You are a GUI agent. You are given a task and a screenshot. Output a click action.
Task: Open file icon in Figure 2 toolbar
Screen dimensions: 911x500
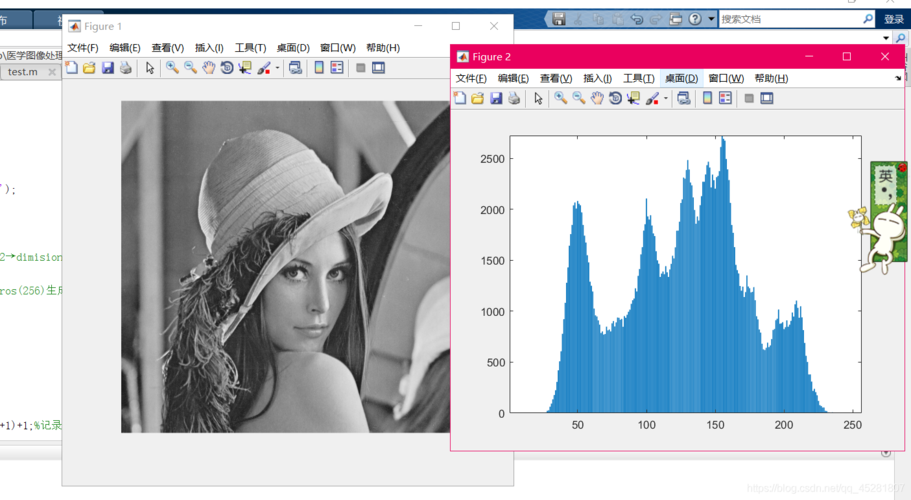[478, 98]
